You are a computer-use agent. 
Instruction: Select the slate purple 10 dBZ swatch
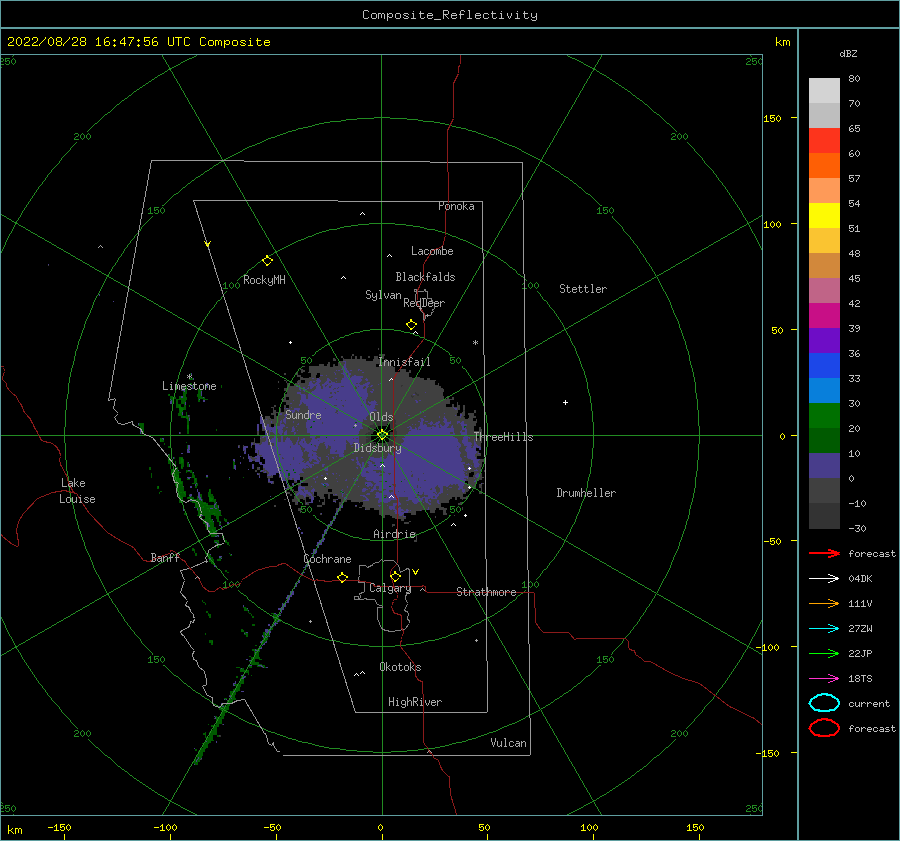pos(824,466)
